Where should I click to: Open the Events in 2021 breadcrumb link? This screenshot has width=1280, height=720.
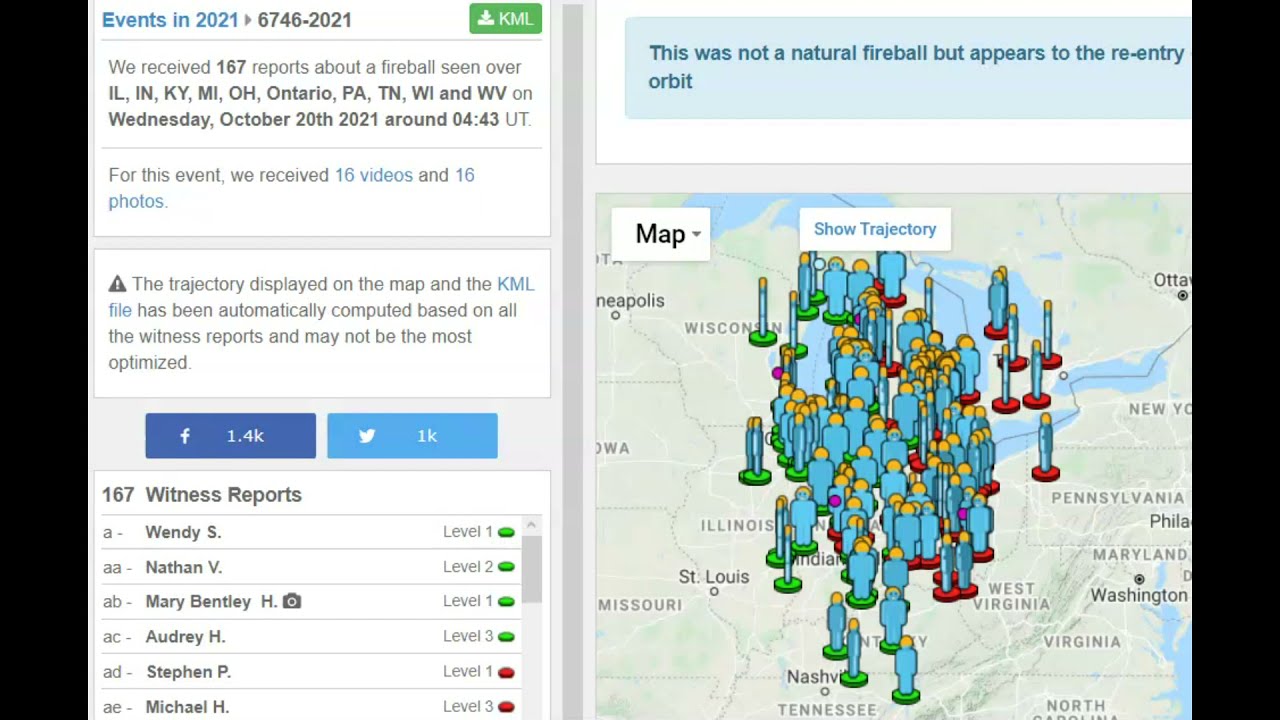click(x=170, y=20)
